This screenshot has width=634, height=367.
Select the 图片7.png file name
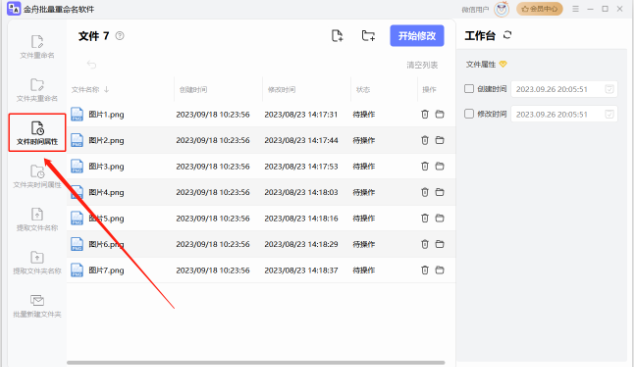[x=106, y=270]
